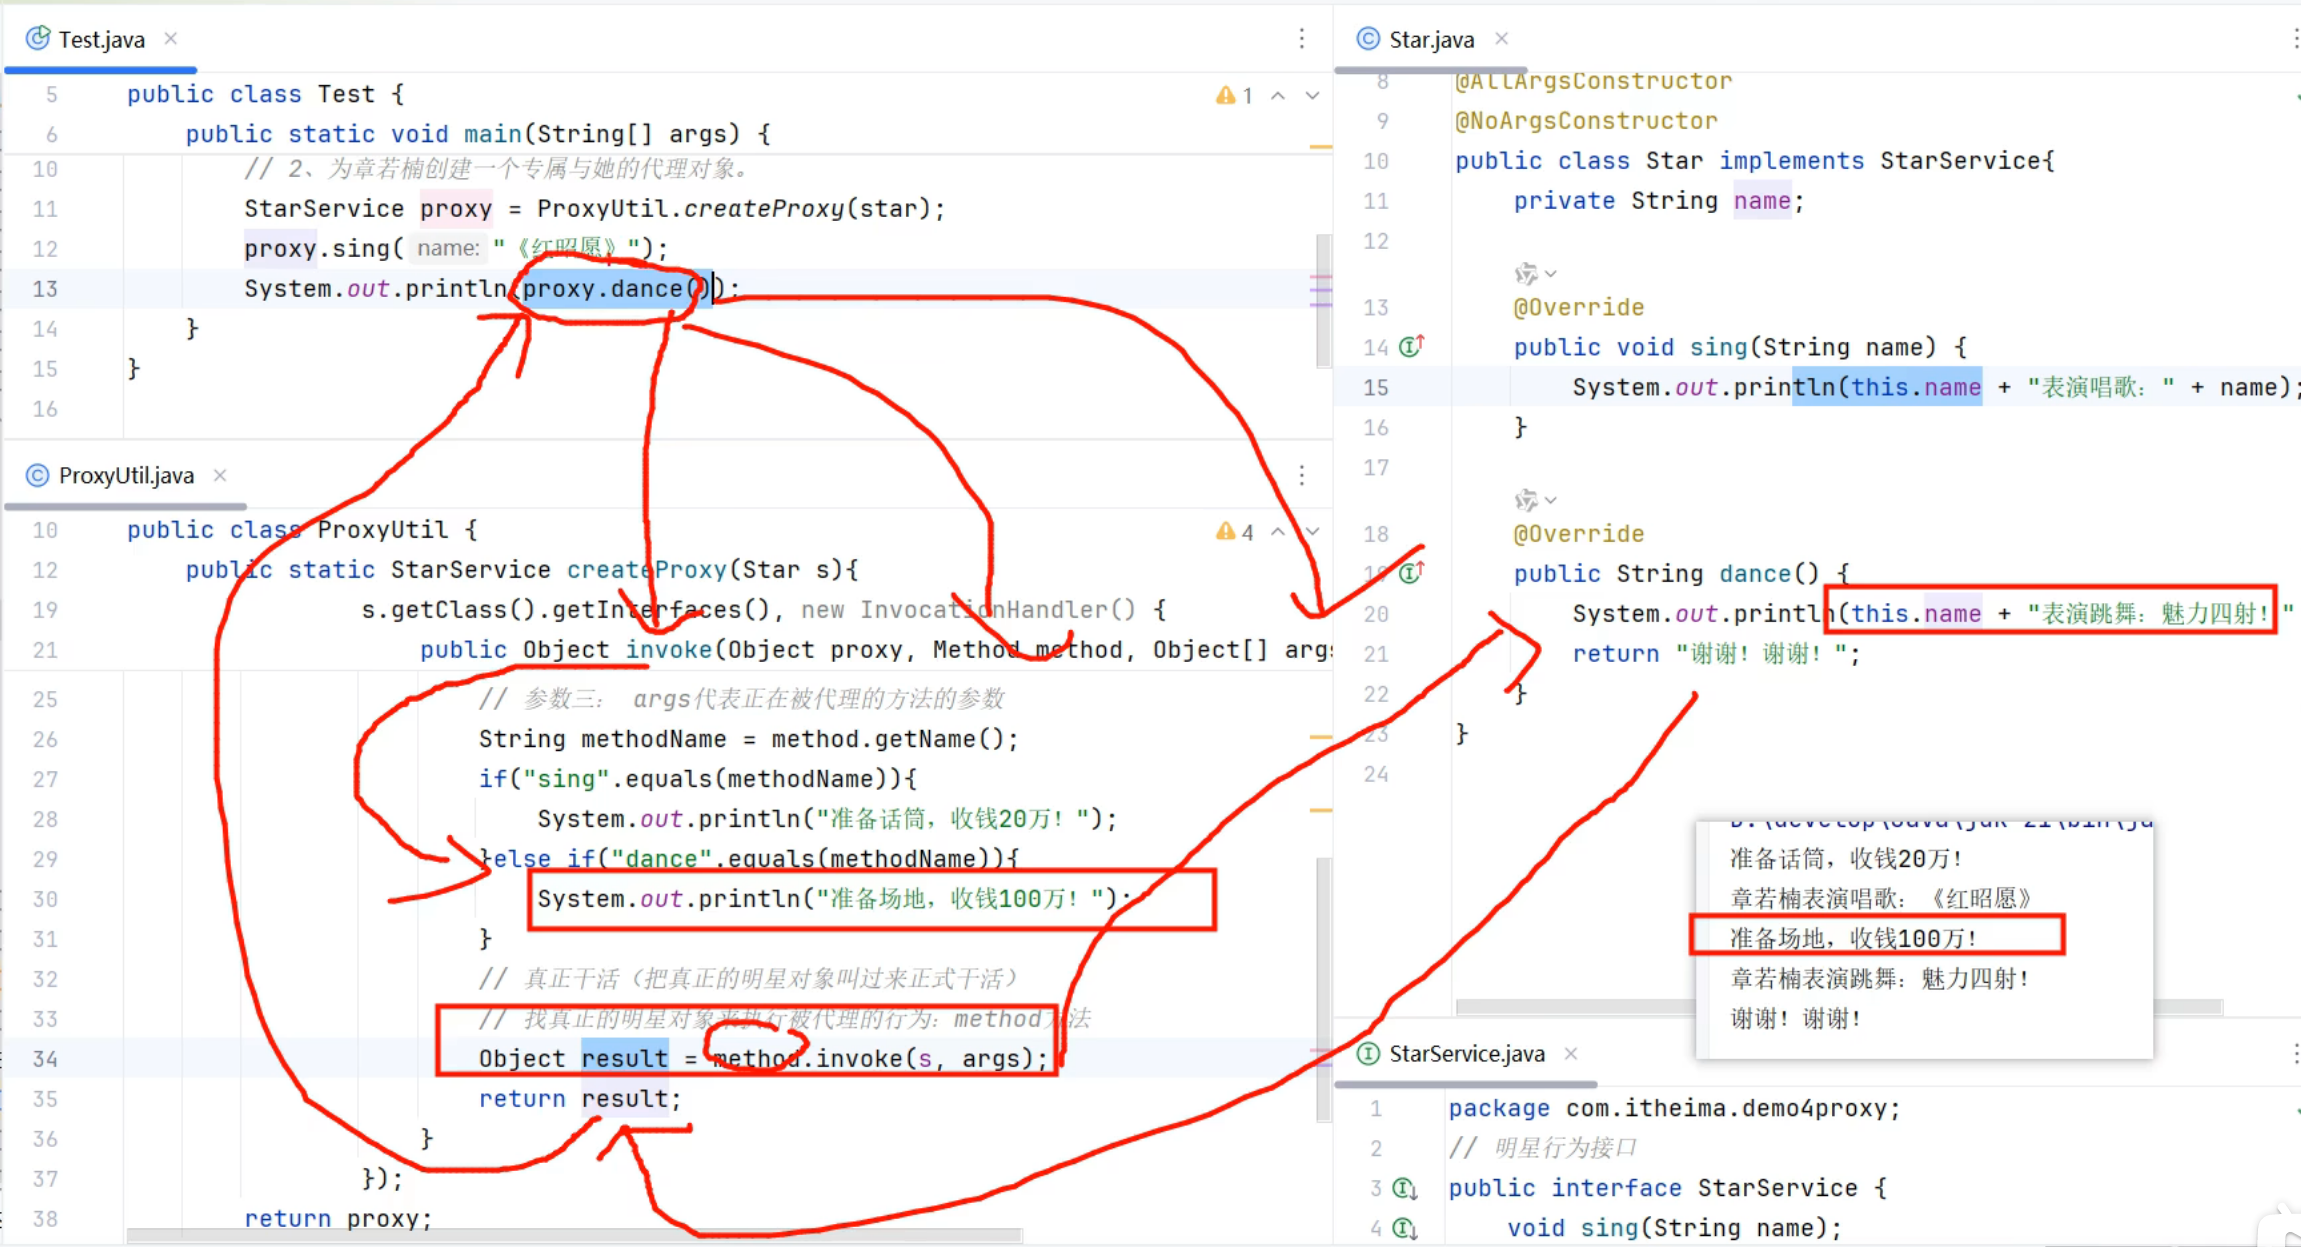Click implements gutter icon beside dance() method

[x=1411, y=573]
